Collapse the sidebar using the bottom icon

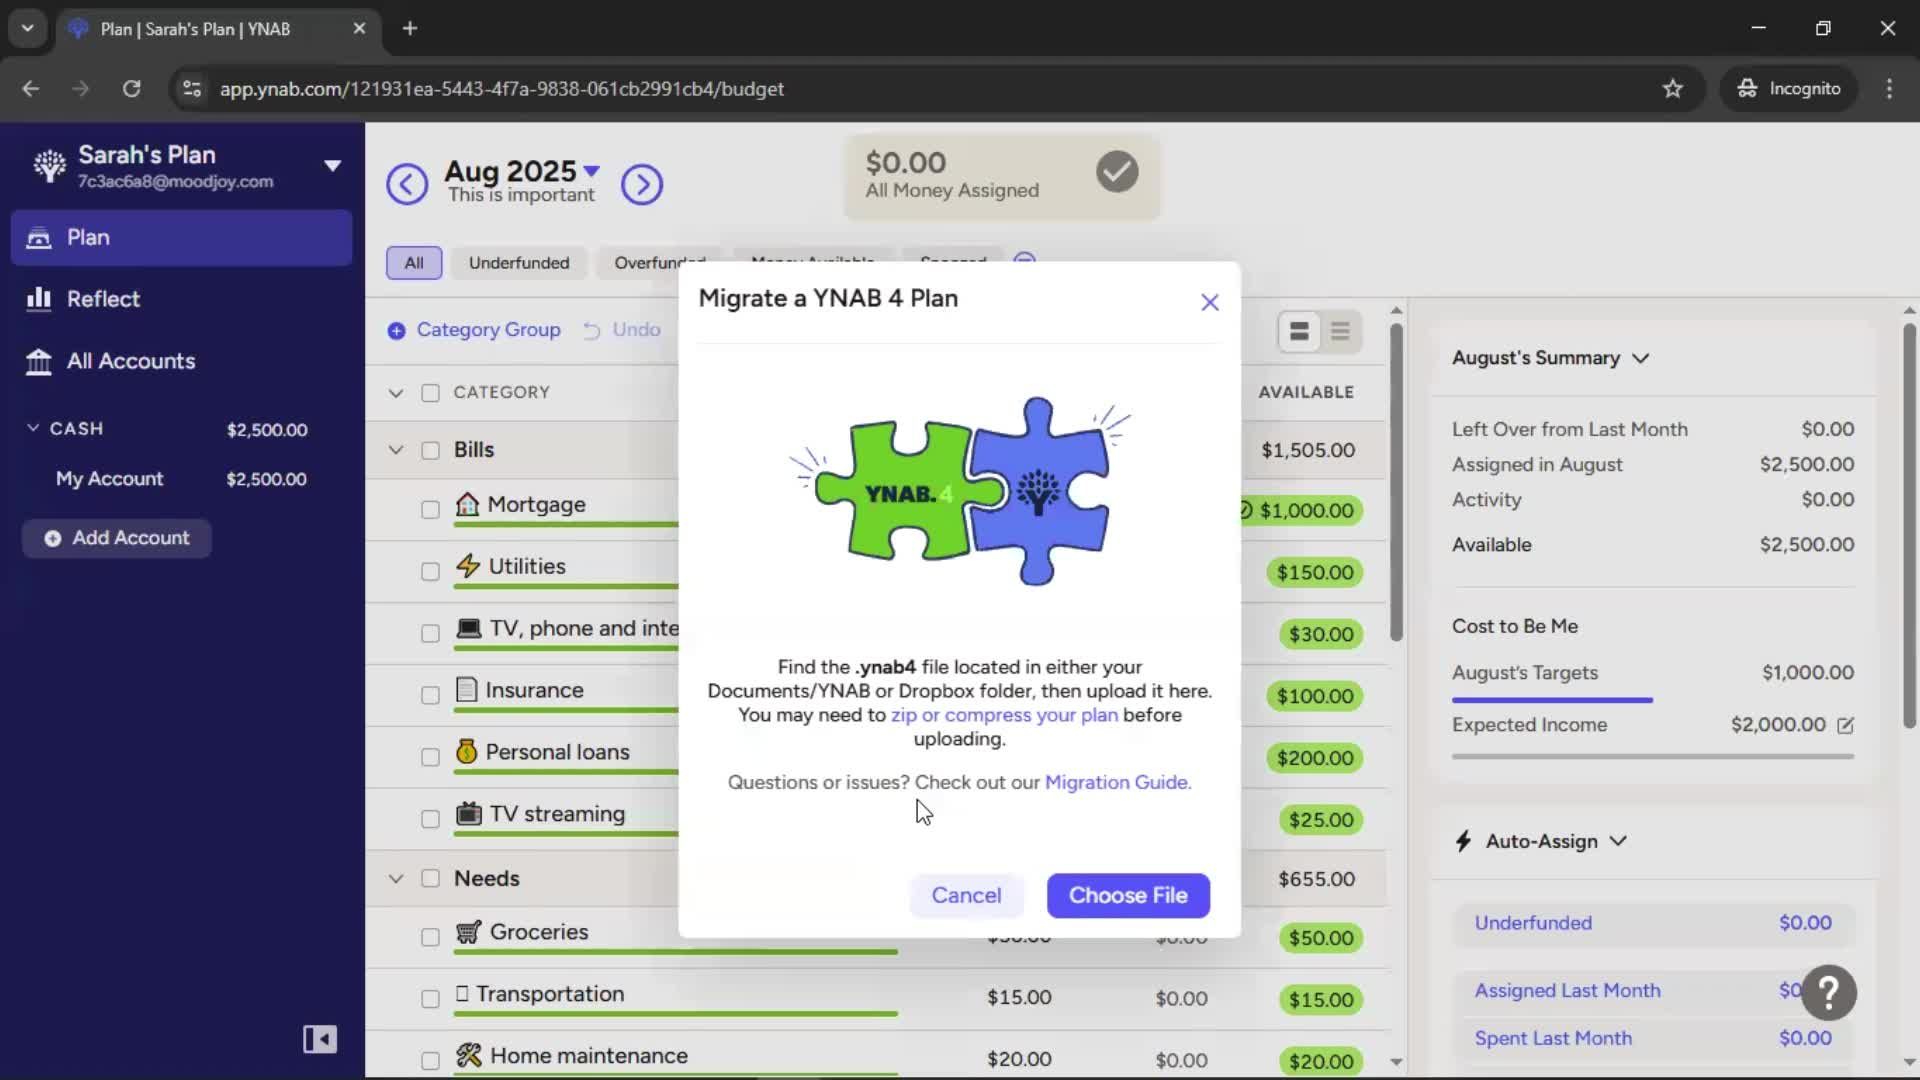(x=320, y=1040)
